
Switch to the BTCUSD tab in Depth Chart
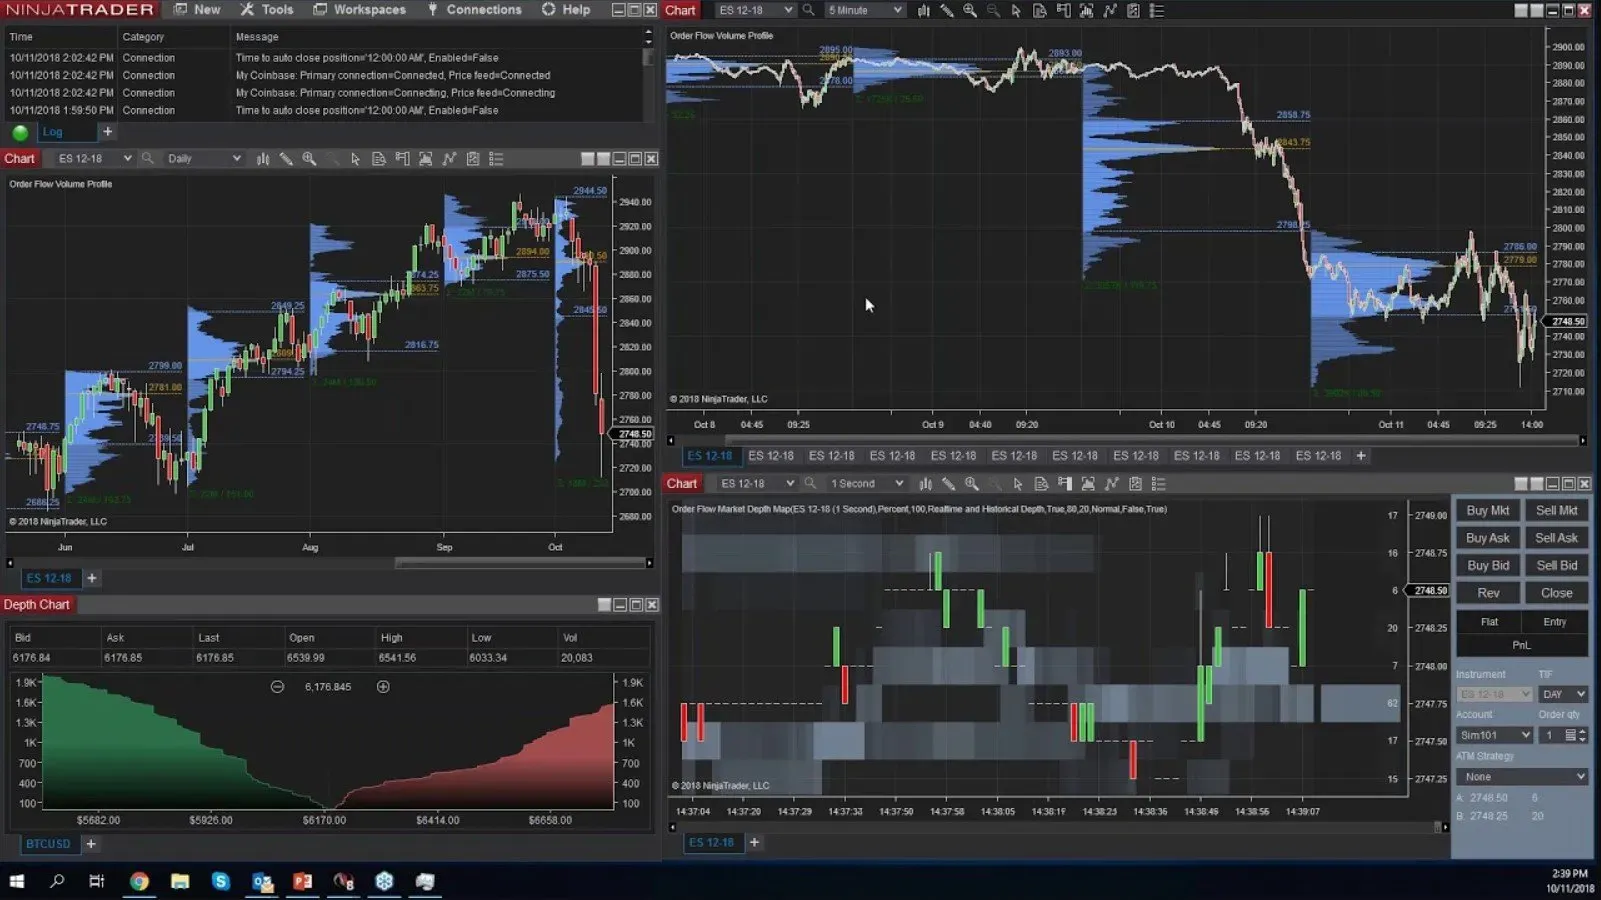click(48, 843)
